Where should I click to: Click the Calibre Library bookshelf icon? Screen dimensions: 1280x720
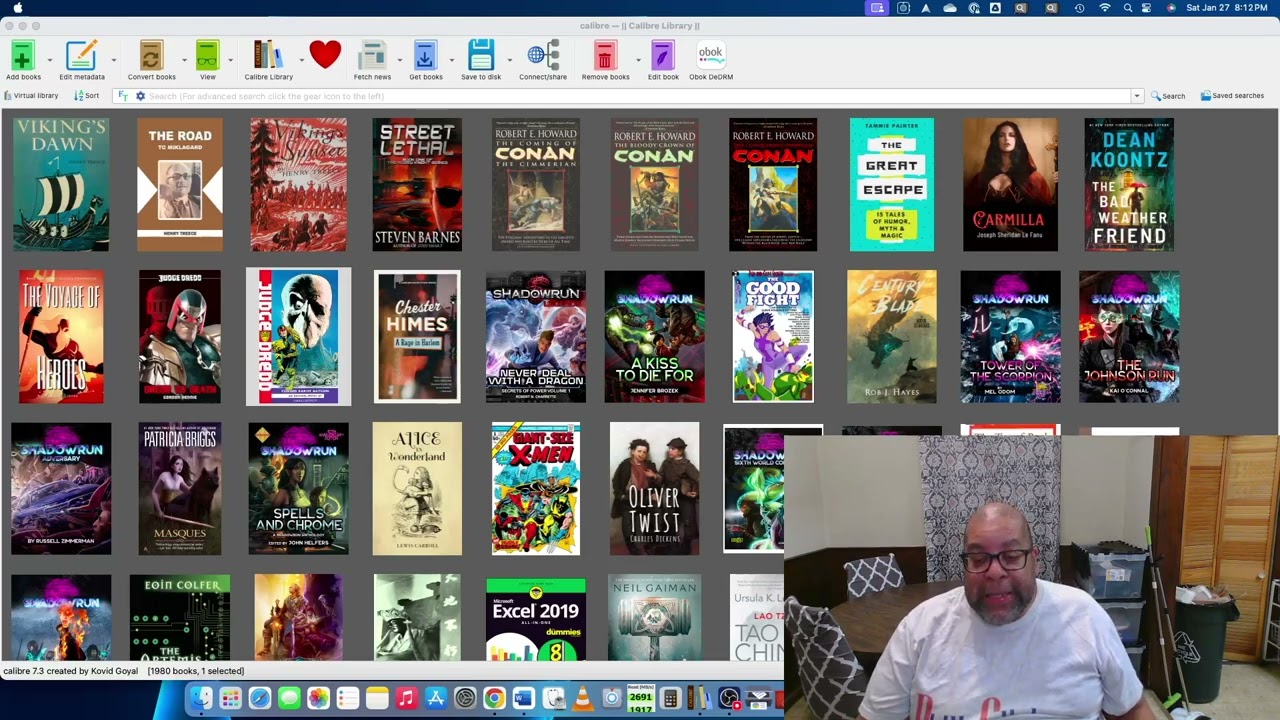click(x=268, y=55)
